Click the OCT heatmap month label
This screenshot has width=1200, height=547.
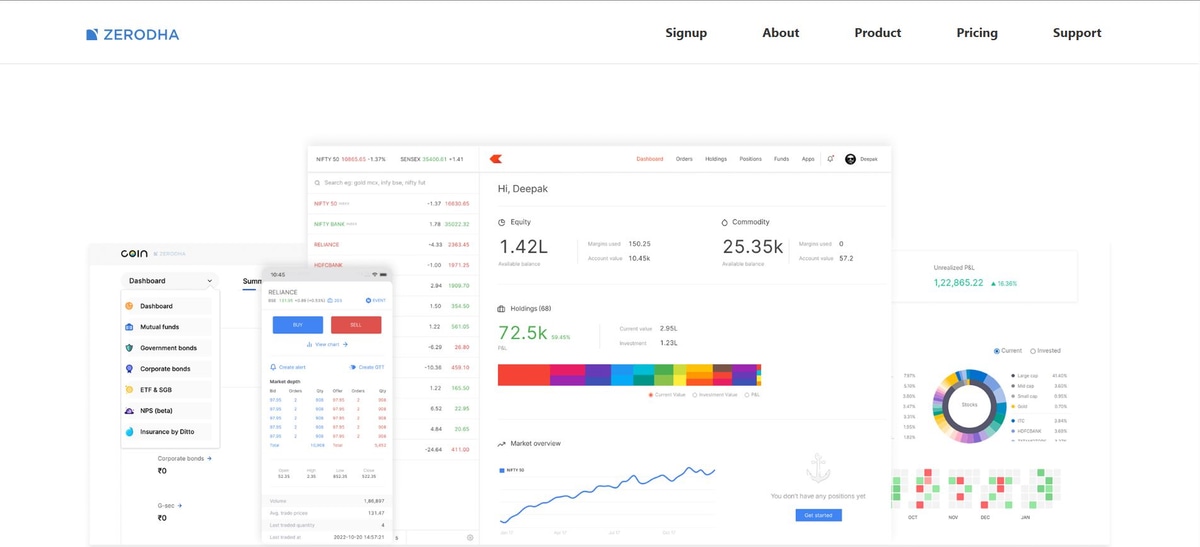[913, 518]
